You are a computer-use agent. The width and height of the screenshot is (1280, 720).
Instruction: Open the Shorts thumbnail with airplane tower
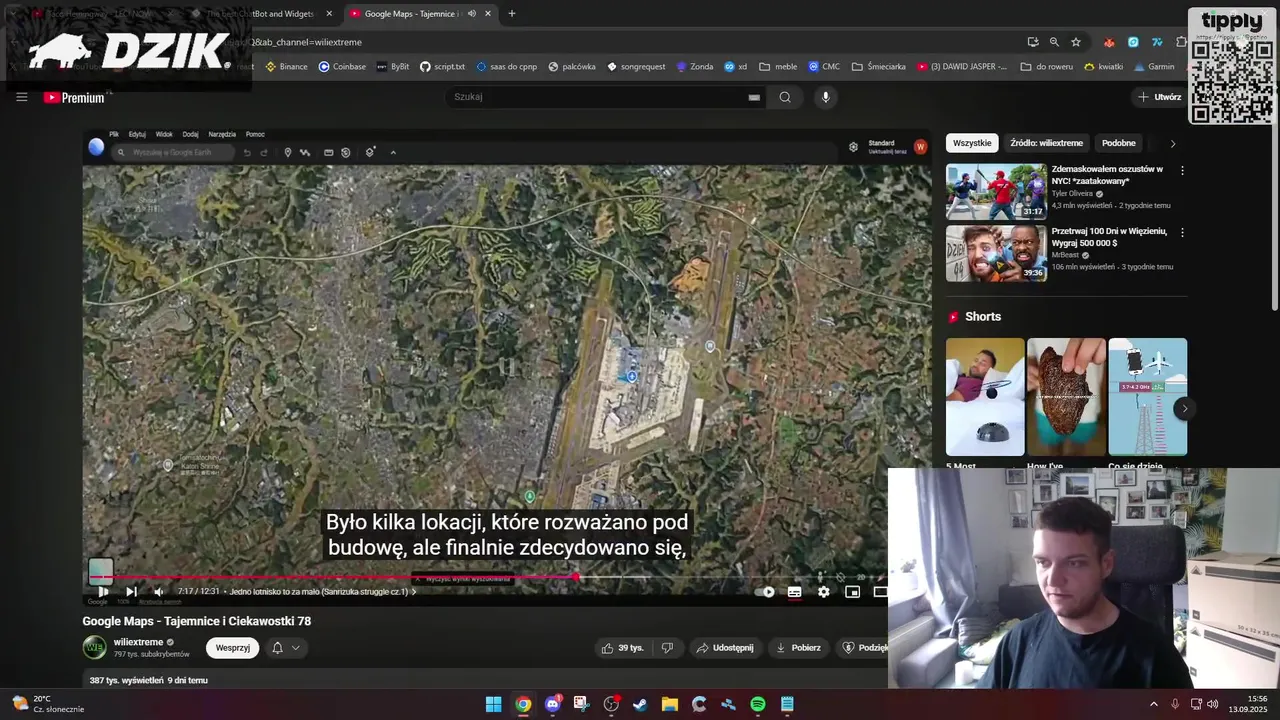pyautogui.click(x=1148, y=397)
